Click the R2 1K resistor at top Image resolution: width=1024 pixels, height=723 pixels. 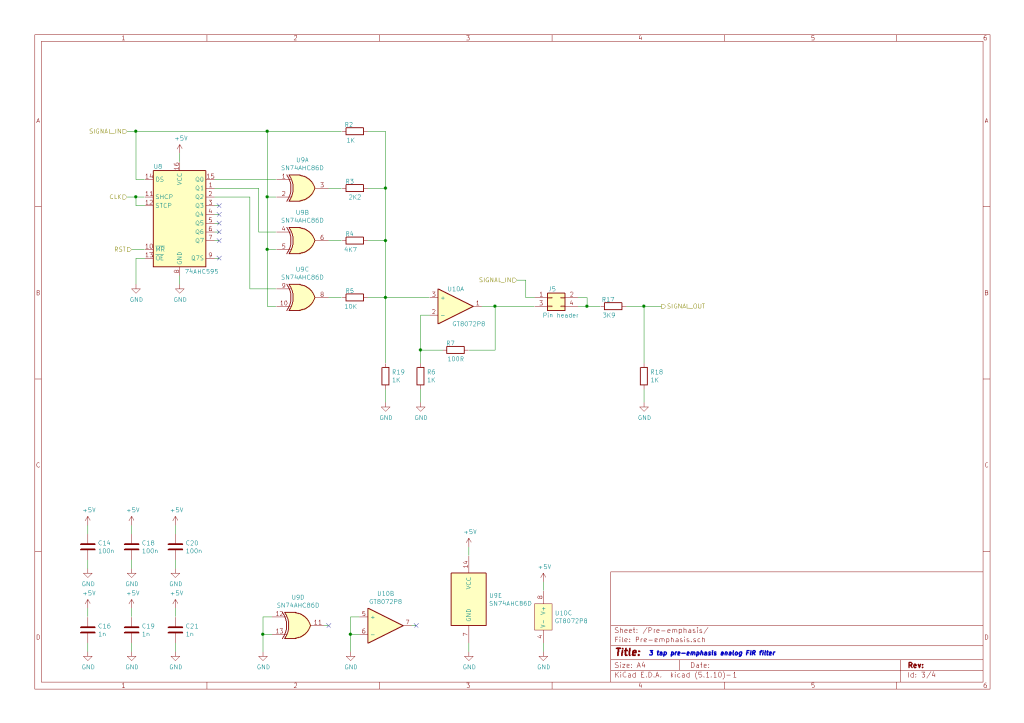(354, 131)
